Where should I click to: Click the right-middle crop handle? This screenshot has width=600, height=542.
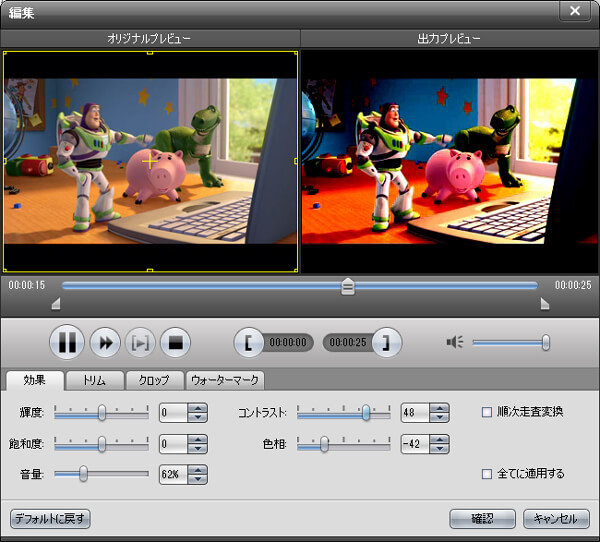(x=296, y=162)
